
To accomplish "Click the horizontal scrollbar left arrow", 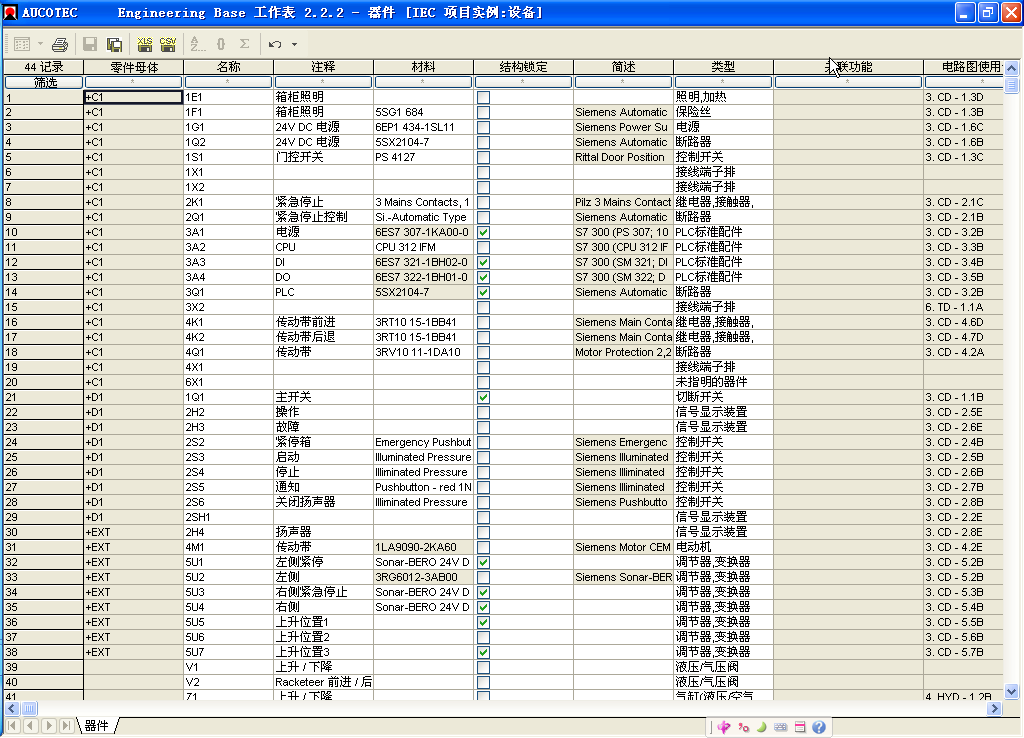I will (x=12, y=709).
